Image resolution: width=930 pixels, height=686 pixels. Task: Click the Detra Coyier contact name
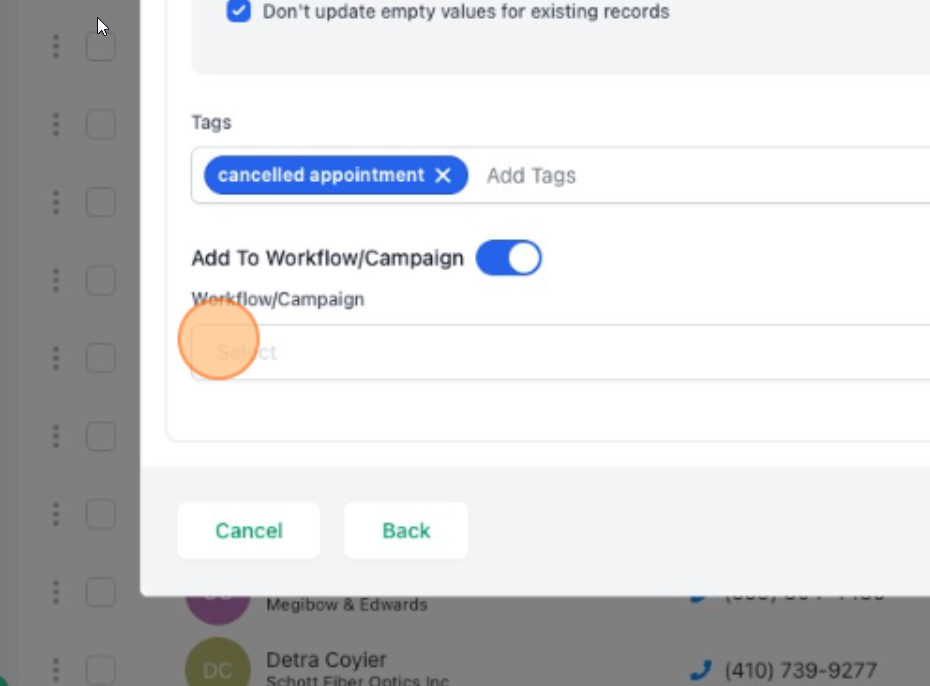pos(326,660)
